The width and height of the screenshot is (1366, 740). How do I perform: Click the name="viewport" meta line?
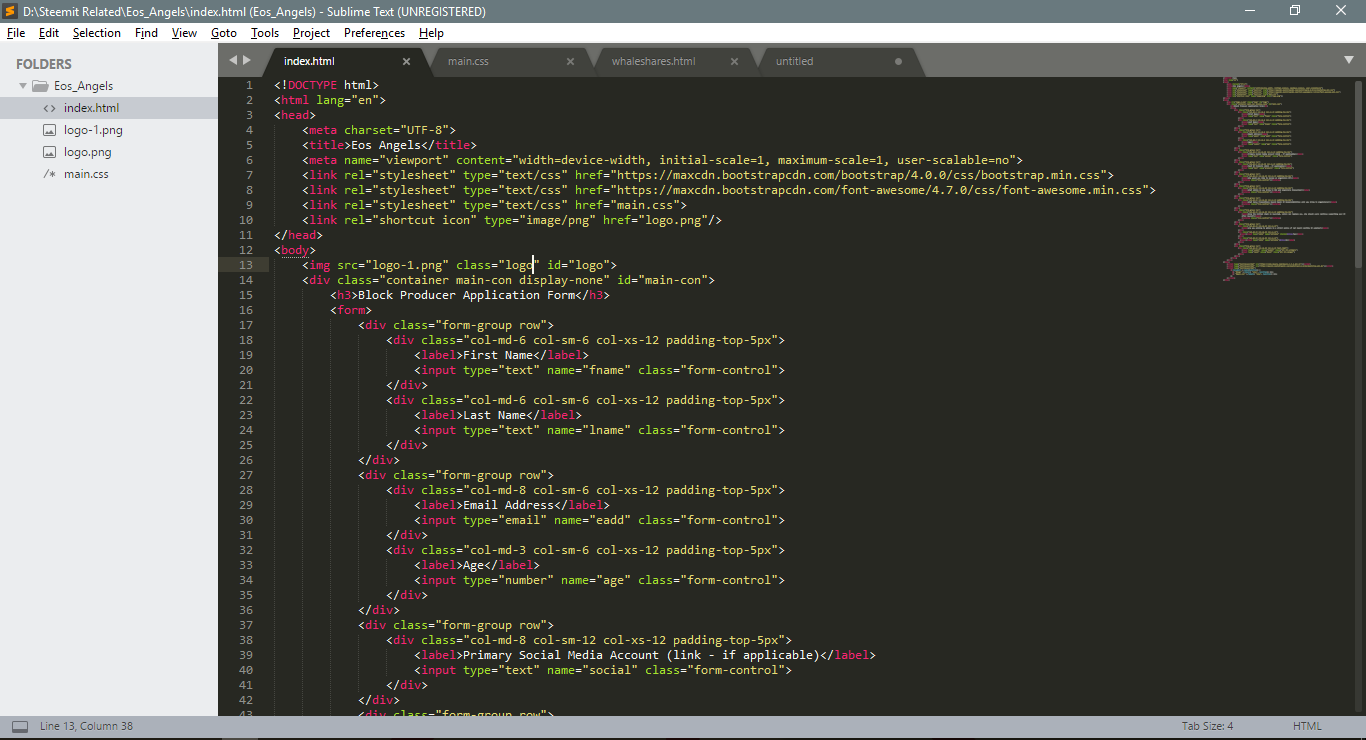click(663, 160)
